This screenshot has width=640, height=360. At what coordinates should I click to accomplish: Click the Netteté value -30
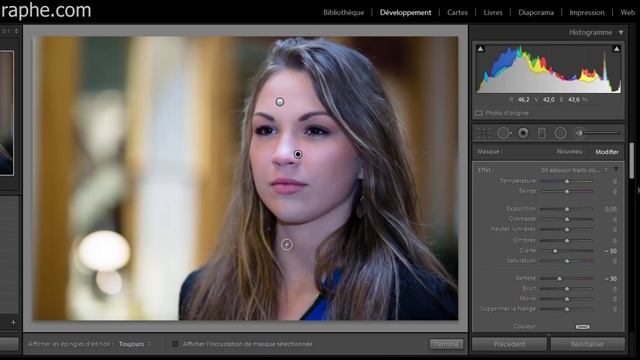pos(611,279)
